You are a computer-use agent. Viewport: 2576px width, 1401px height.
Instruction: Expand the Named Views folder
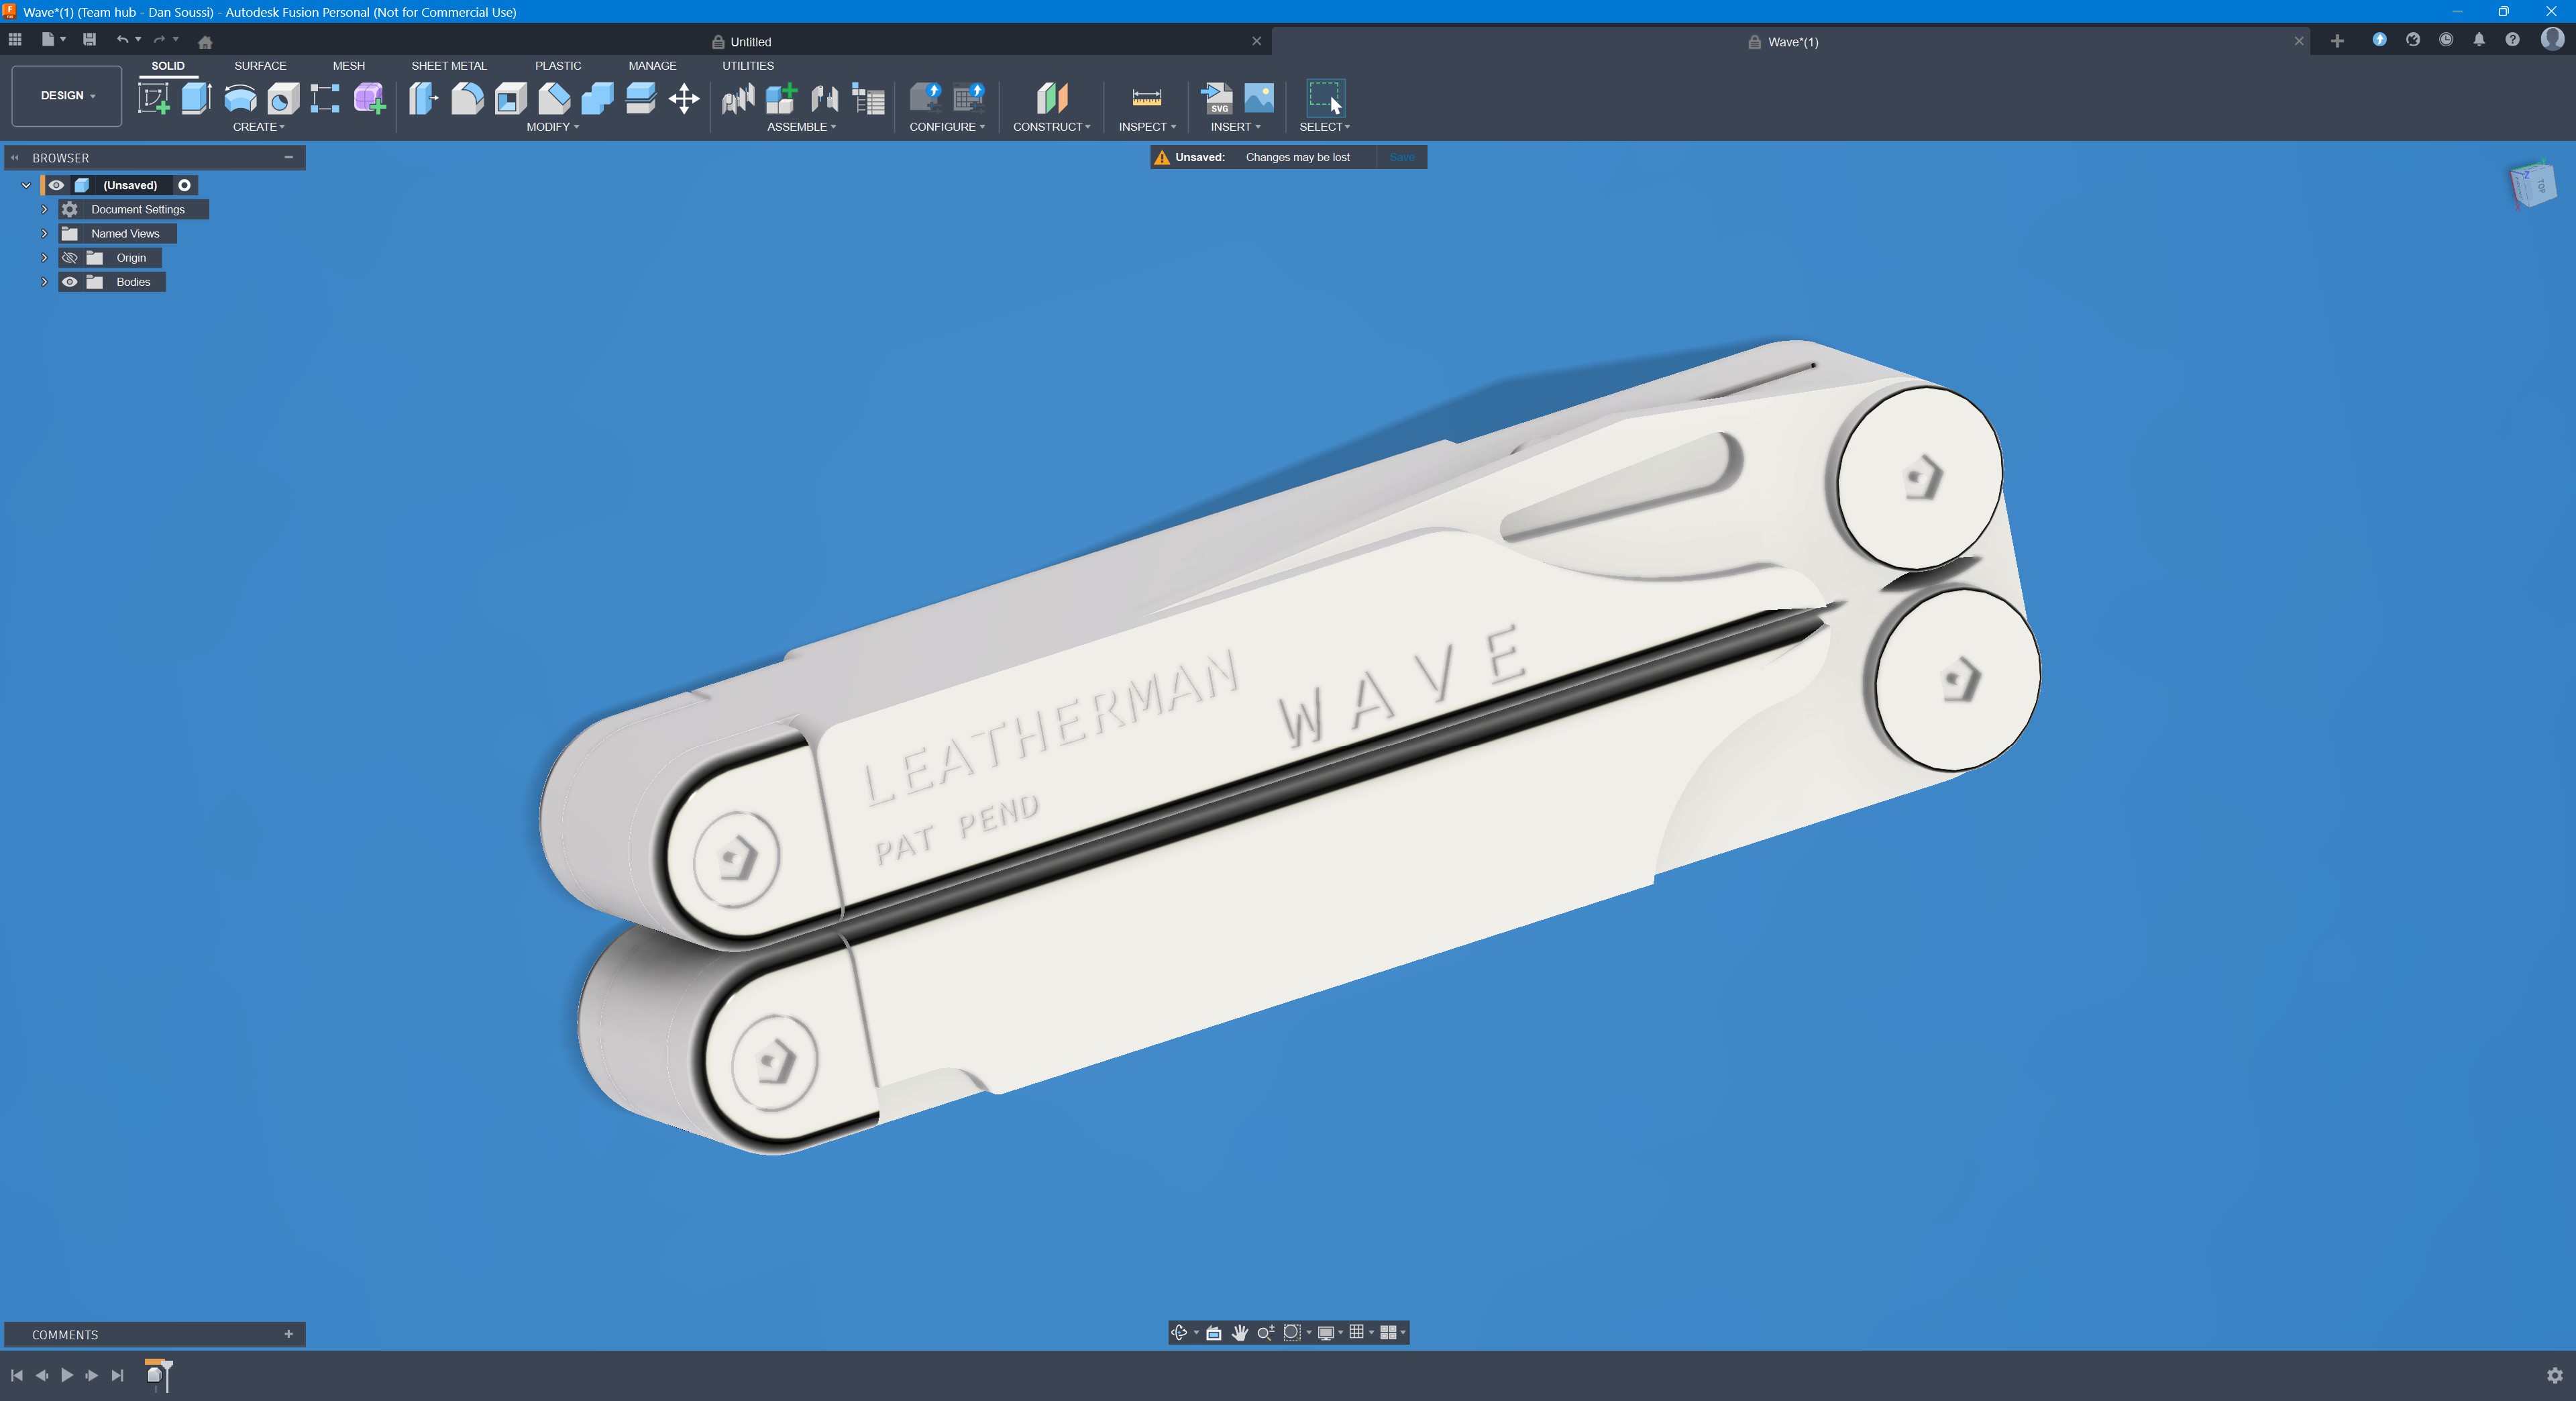pos(44,233)
